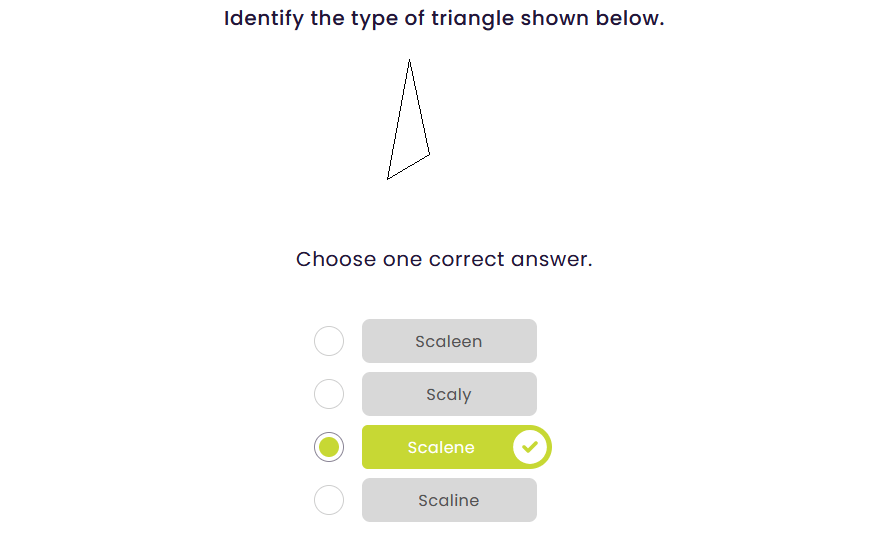Image resolution: width=876 pixels, height=540 pixels.
Task: Click the word "below." in the heading
Action: [x=630, y=19]
